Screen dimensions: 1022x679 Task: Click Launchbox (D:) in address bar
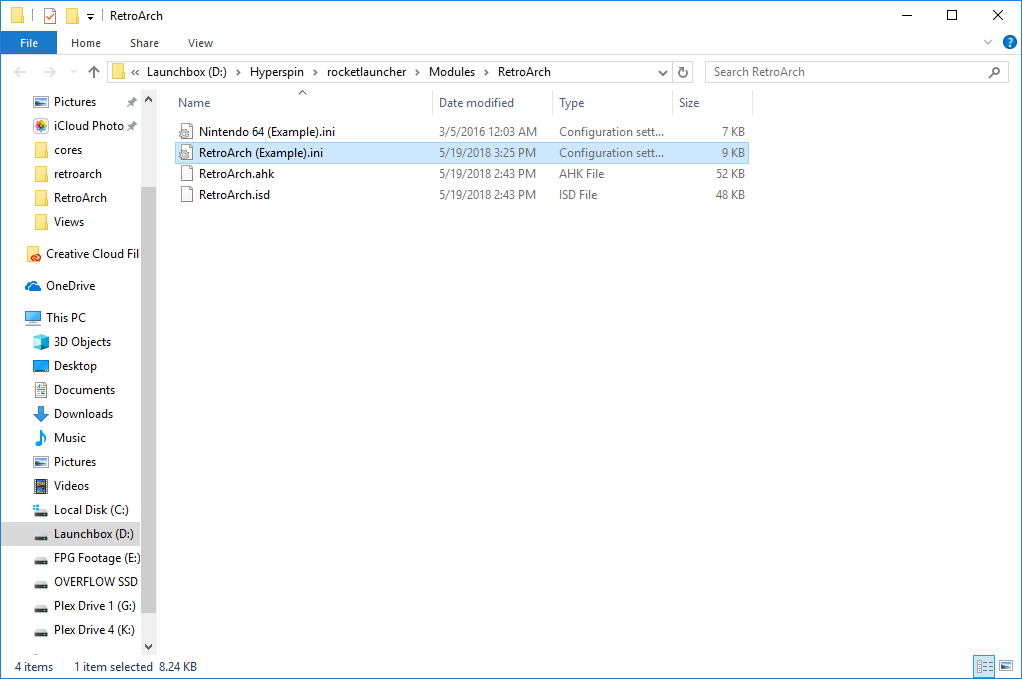[186, 72]
